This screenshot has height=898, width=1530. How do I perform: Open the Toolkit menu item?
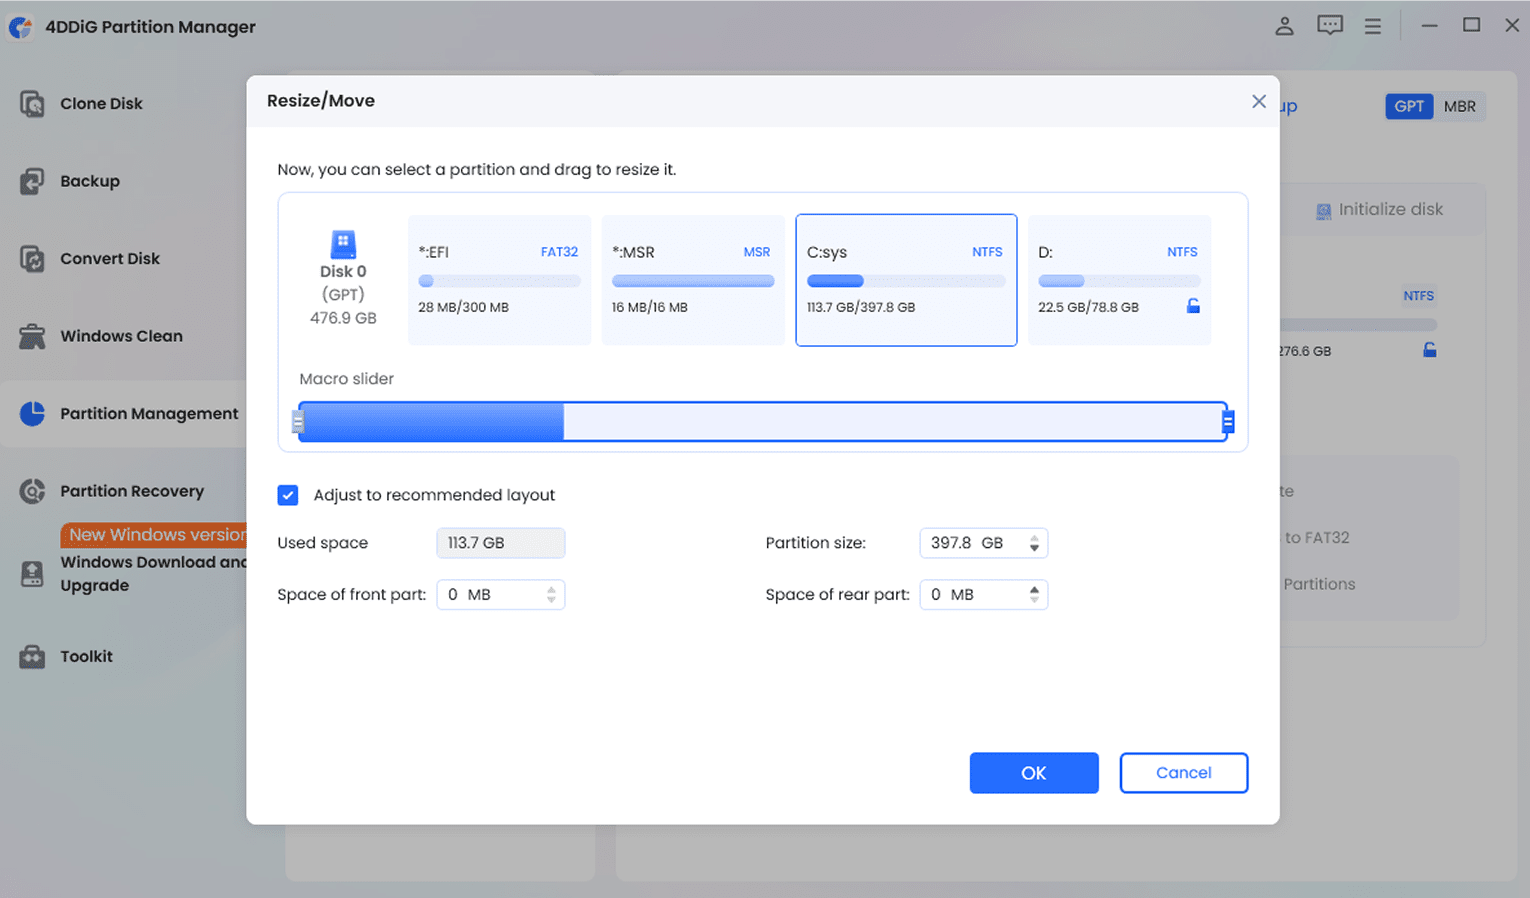[x=86, y=656]
